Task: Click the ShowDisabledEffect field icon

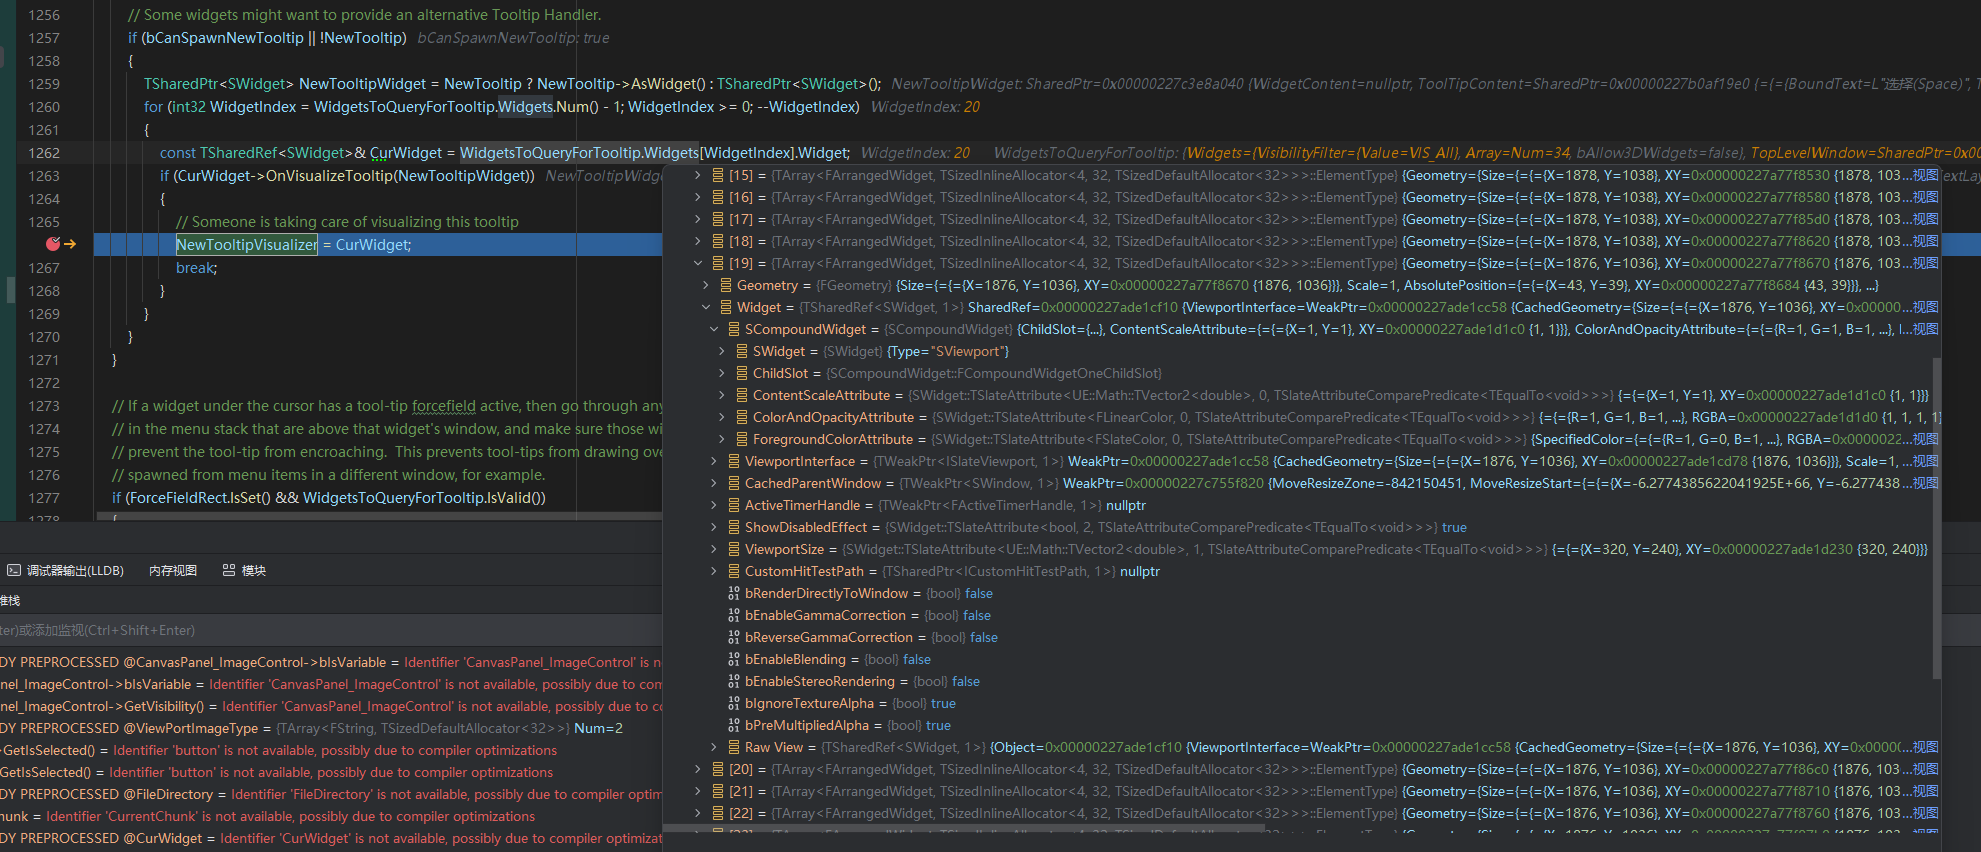Action: [x=734, y=527]
